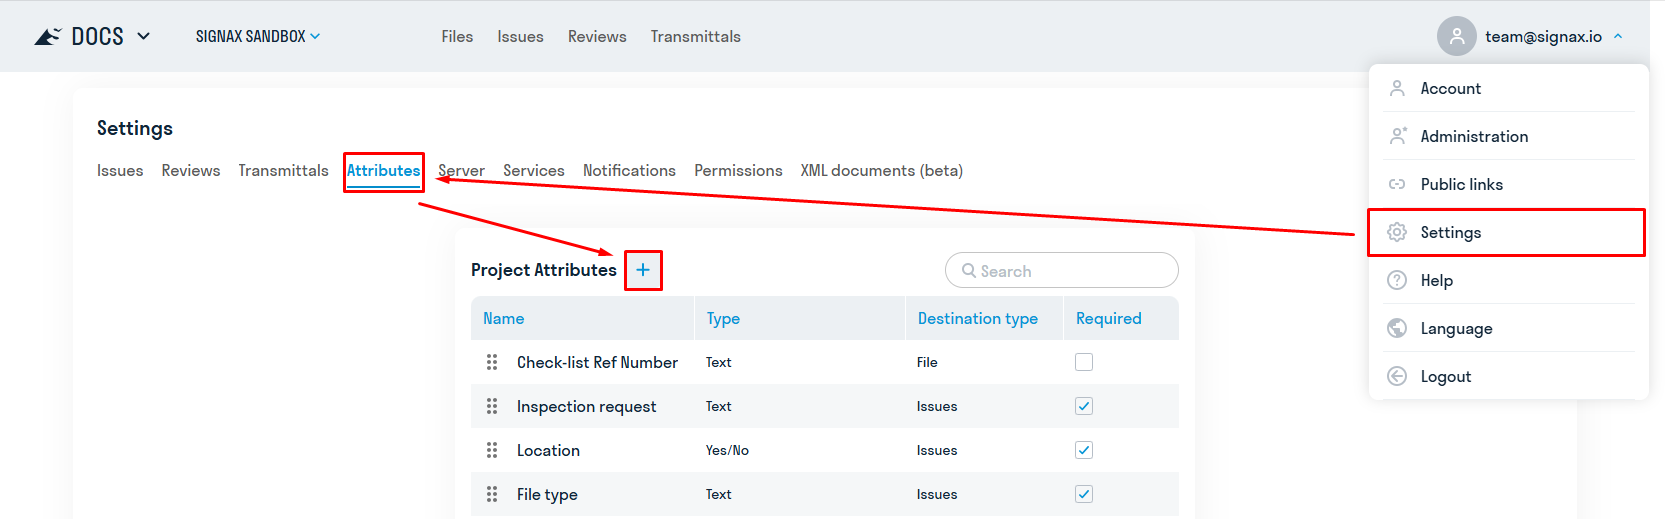Click the Help question mark icon
The image size is (1665, 519).
(x=1397, y=280)
